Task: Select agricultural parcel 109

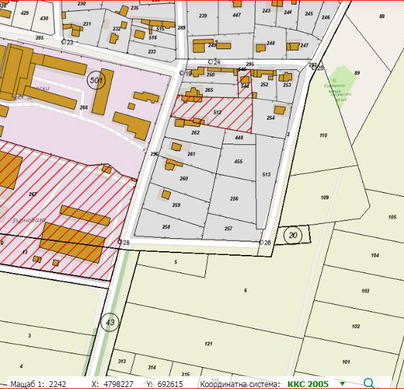Action: click(325, 197)
